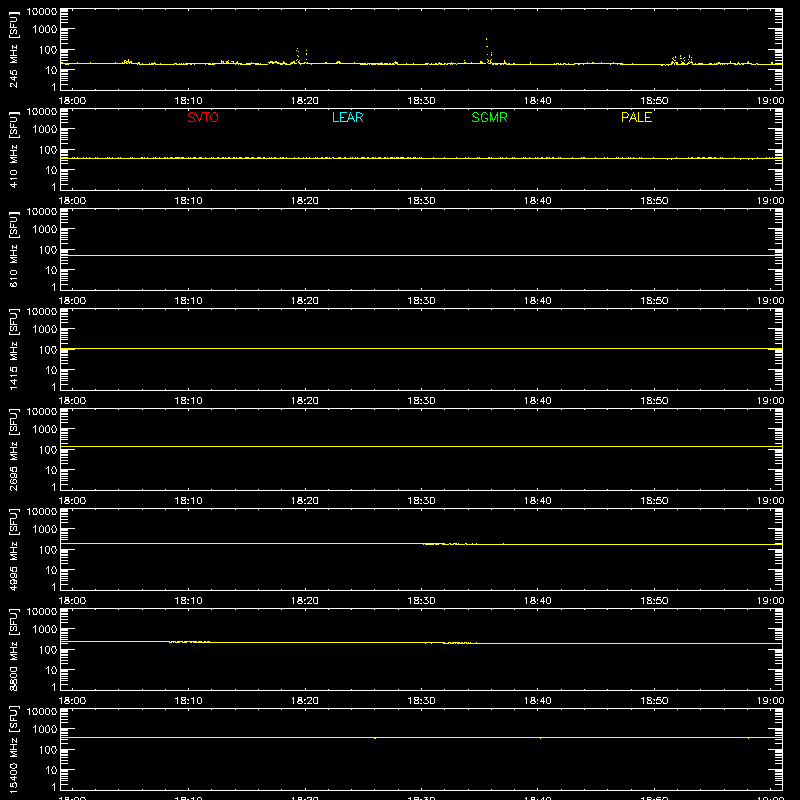Click 18:50 time label under 8800 MHz panel
Viewport: 800px width, 800px height.
[x=654, y=701]
